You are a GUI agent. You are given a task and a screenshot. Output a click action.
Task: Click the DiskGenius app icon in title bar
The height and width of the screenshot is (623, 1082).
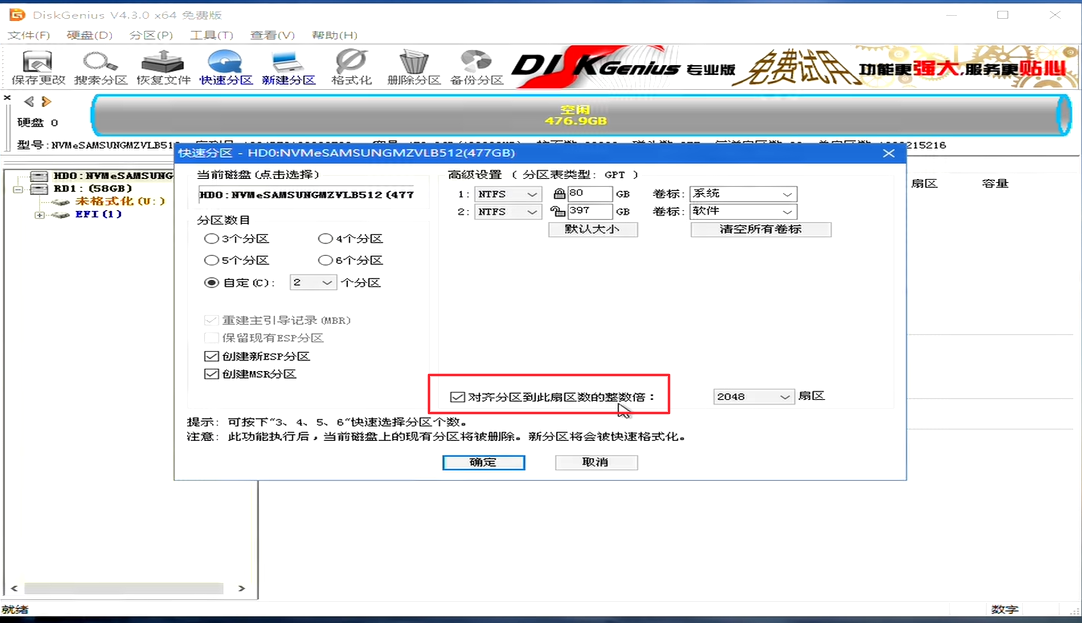click(x=17, y=14)
